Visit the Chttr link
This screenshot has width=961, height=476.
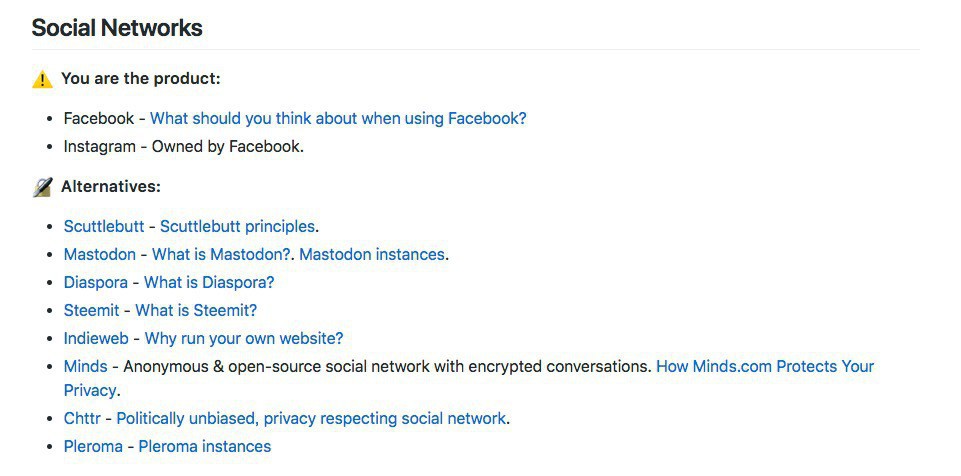[82, 418]
